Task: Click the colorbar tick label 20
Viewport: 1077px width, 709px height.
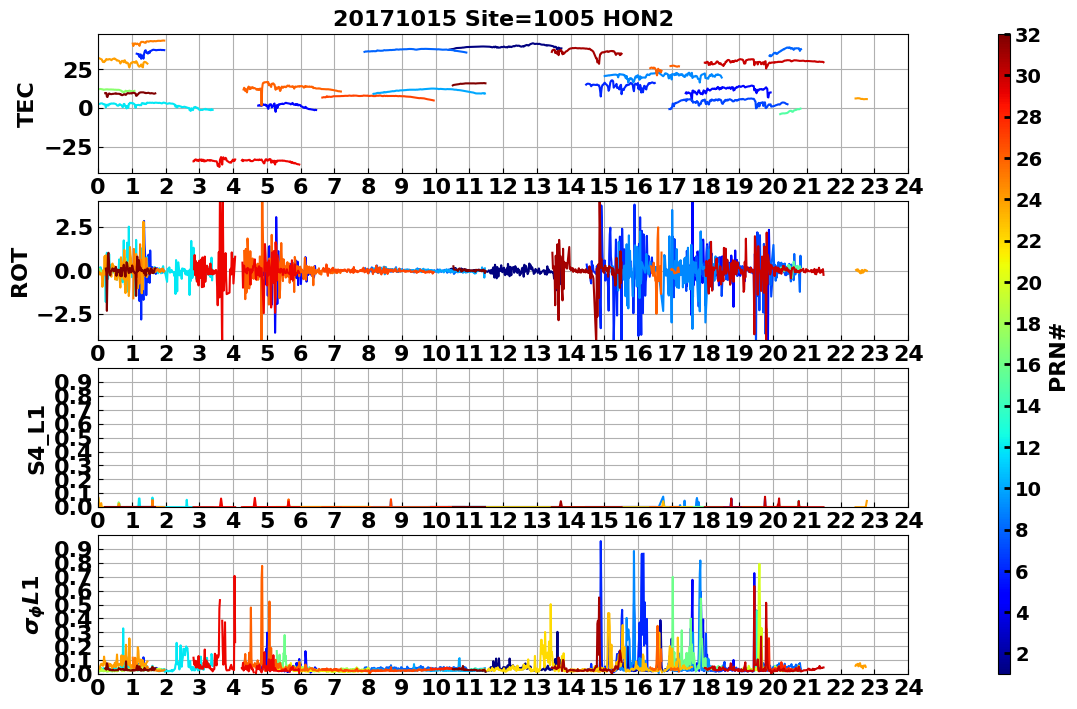Action: (1028, 282)
